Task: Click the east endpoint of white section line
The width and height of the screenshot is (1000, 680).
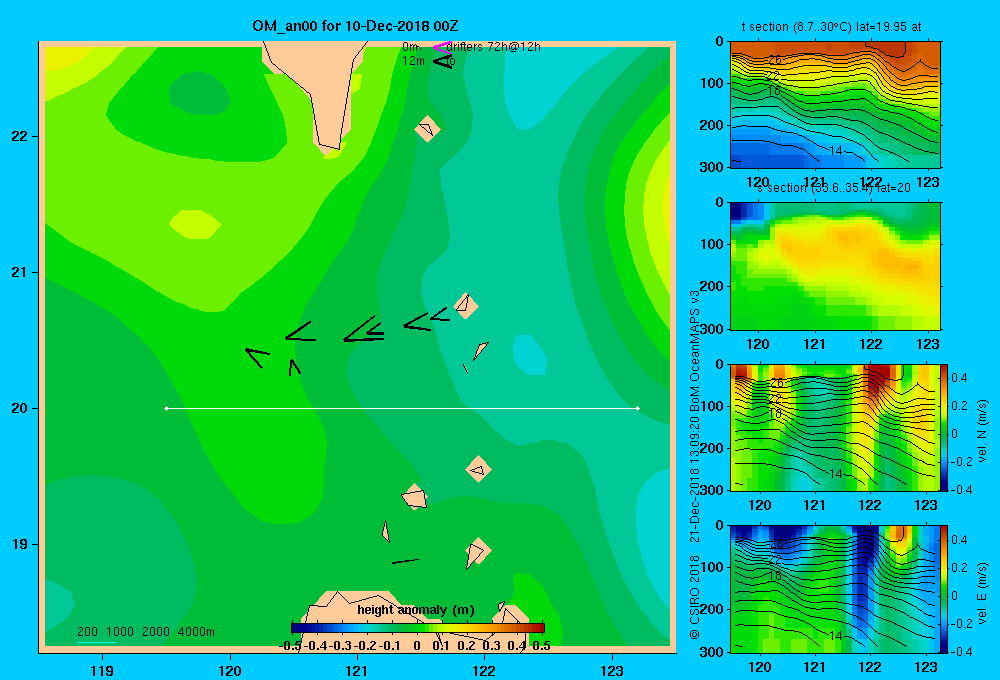Action: point(638,408)
